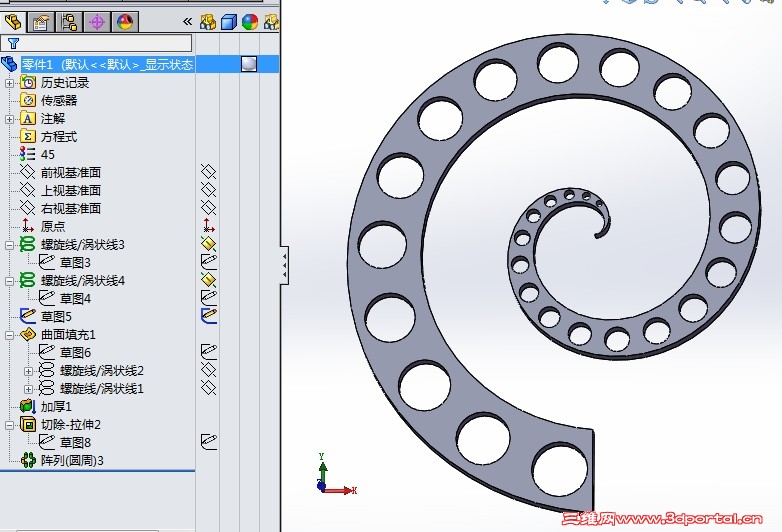This screenshot has width=782, height=532.
Task: Click the display mode cube icon
Action: click(228, 22)
